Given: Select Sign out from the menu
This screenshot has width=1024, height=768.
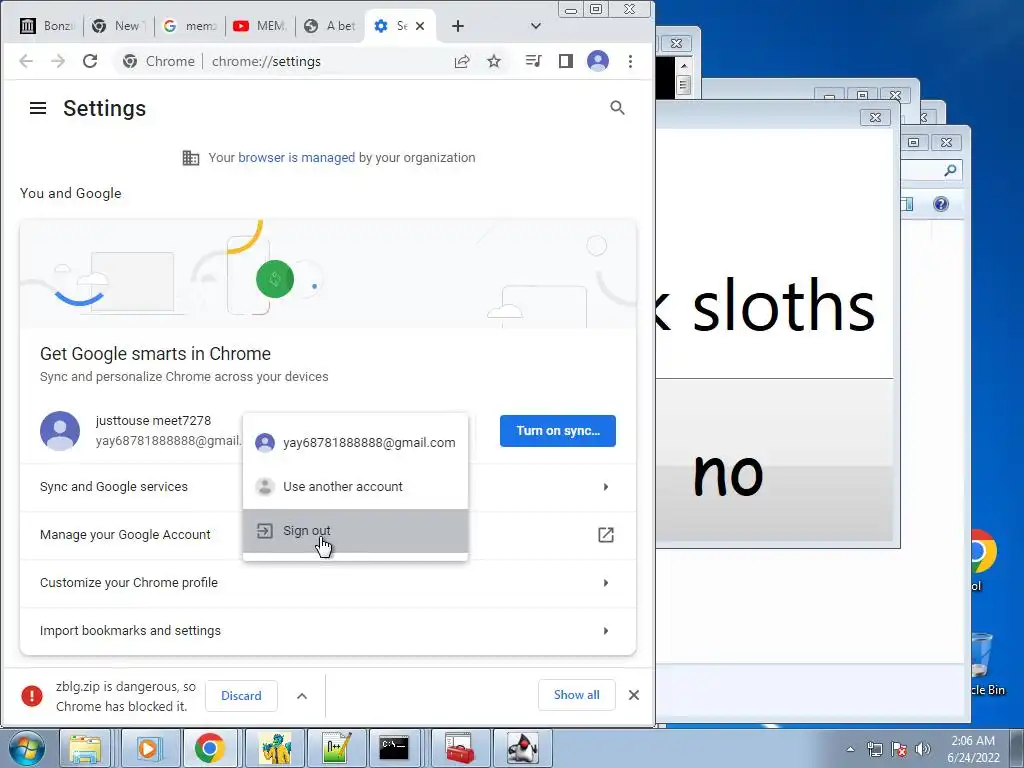Looking at the screenshot, I should (x=355, y=531).
